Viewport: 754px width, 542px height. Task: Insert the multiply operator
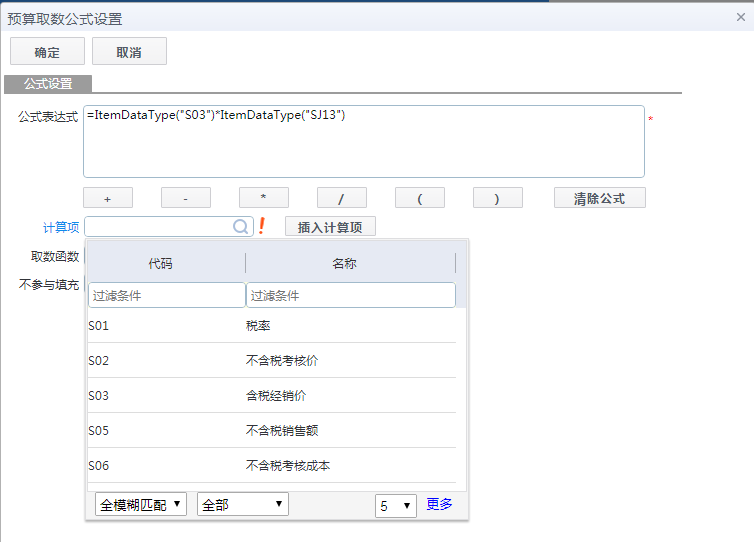pos(264,198)
